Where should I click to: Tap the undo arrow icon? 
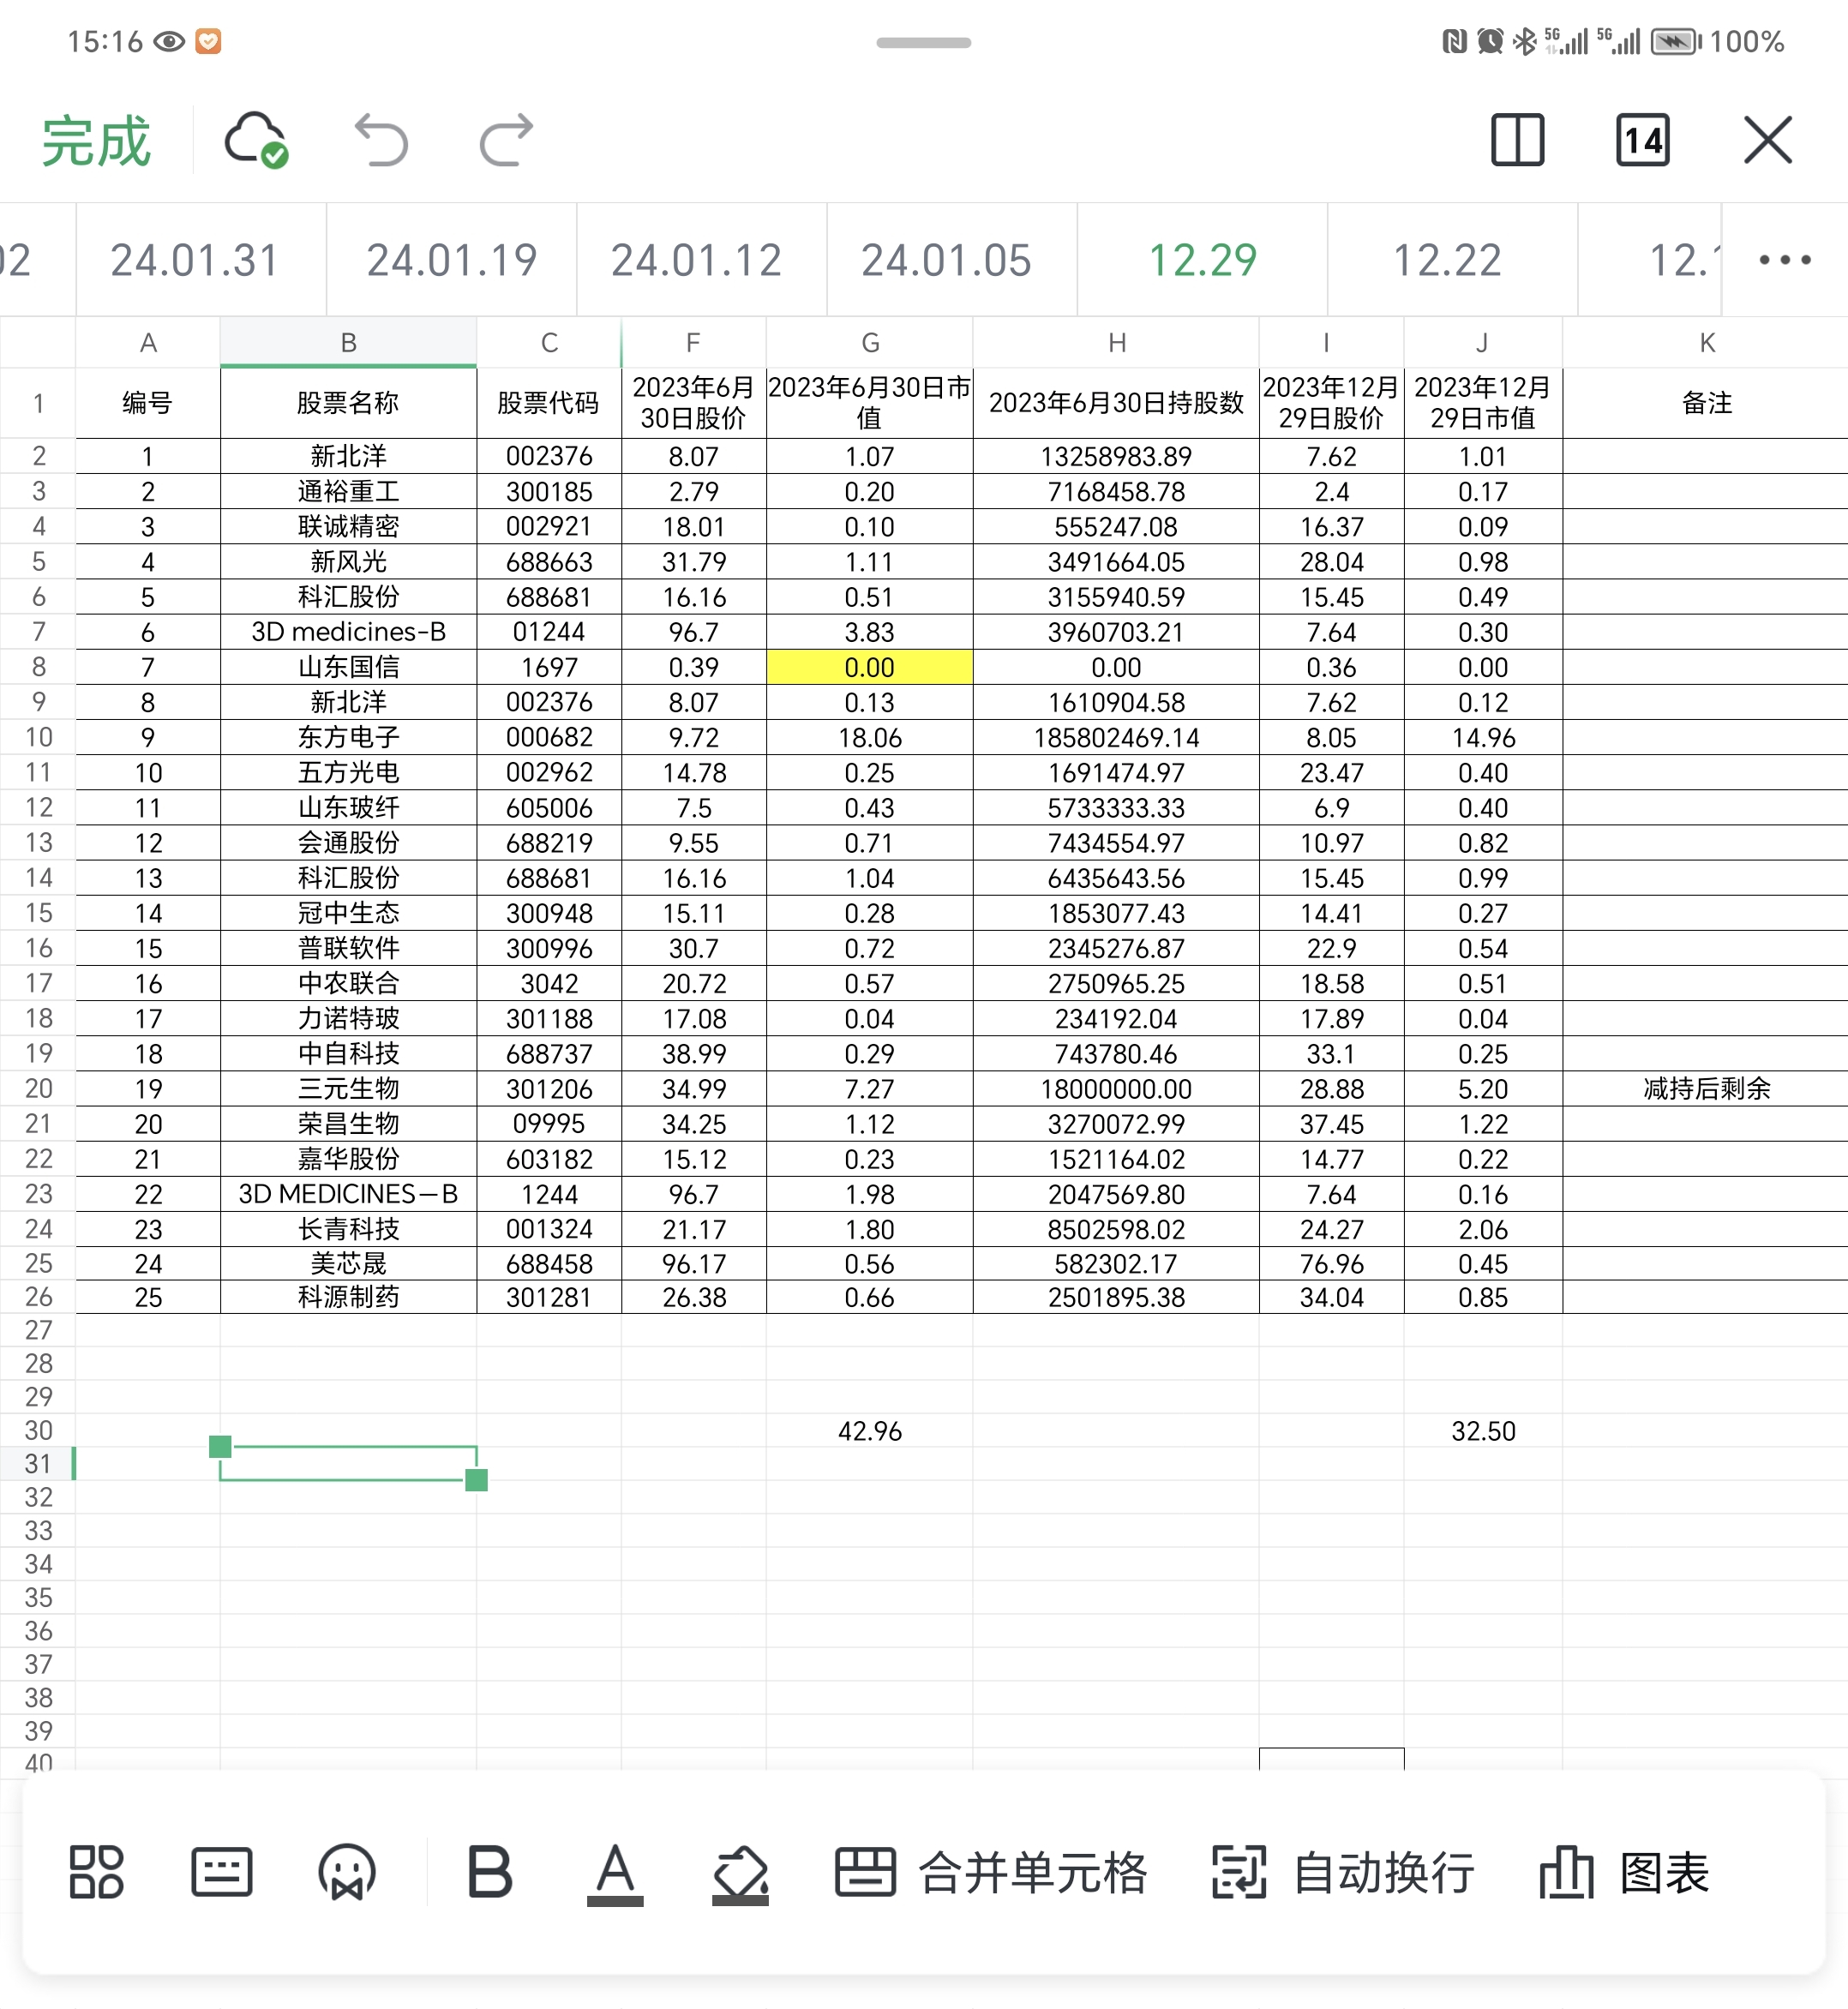382,140
